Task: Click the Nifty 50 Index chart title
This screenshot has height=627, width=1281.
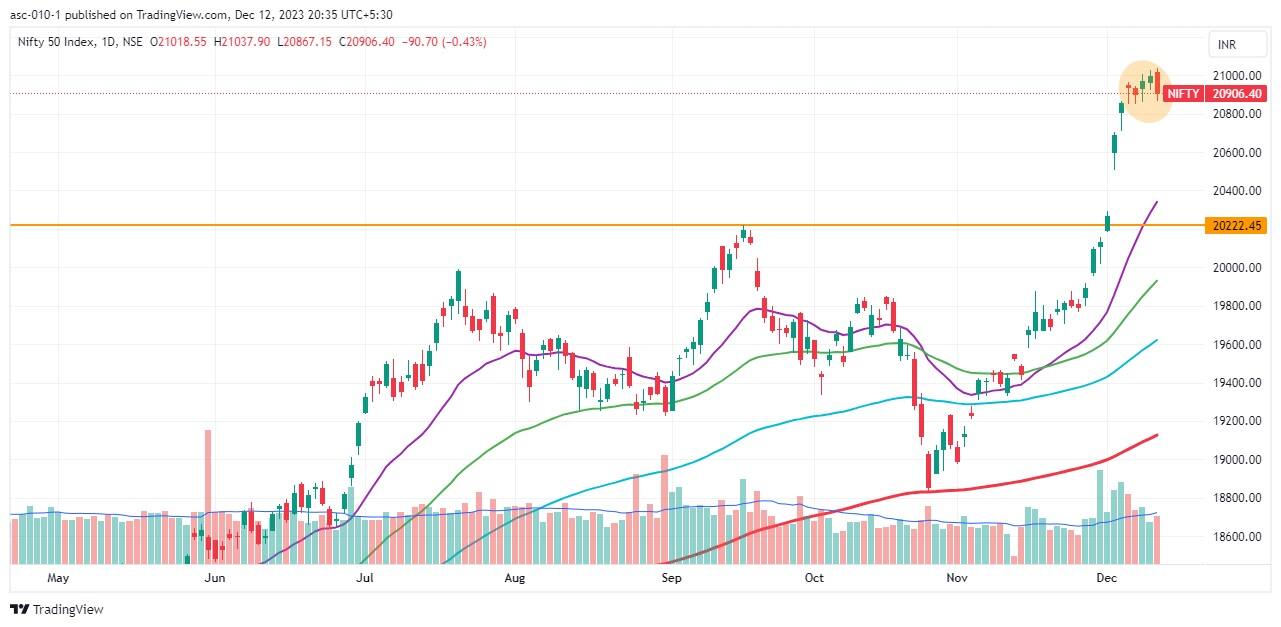Action: point(56,42)
